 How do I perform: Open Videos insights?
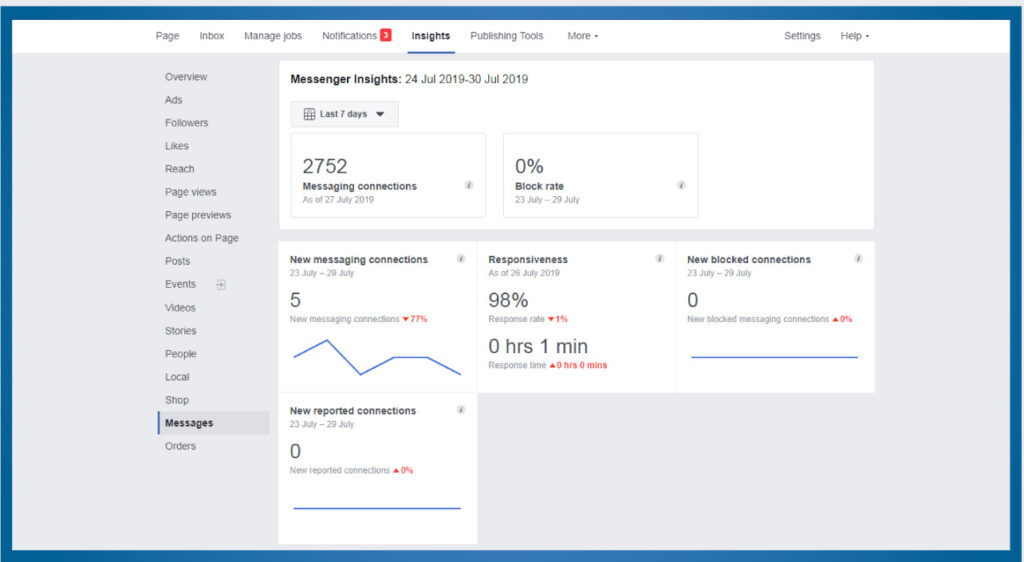click(x=180, y=307)
